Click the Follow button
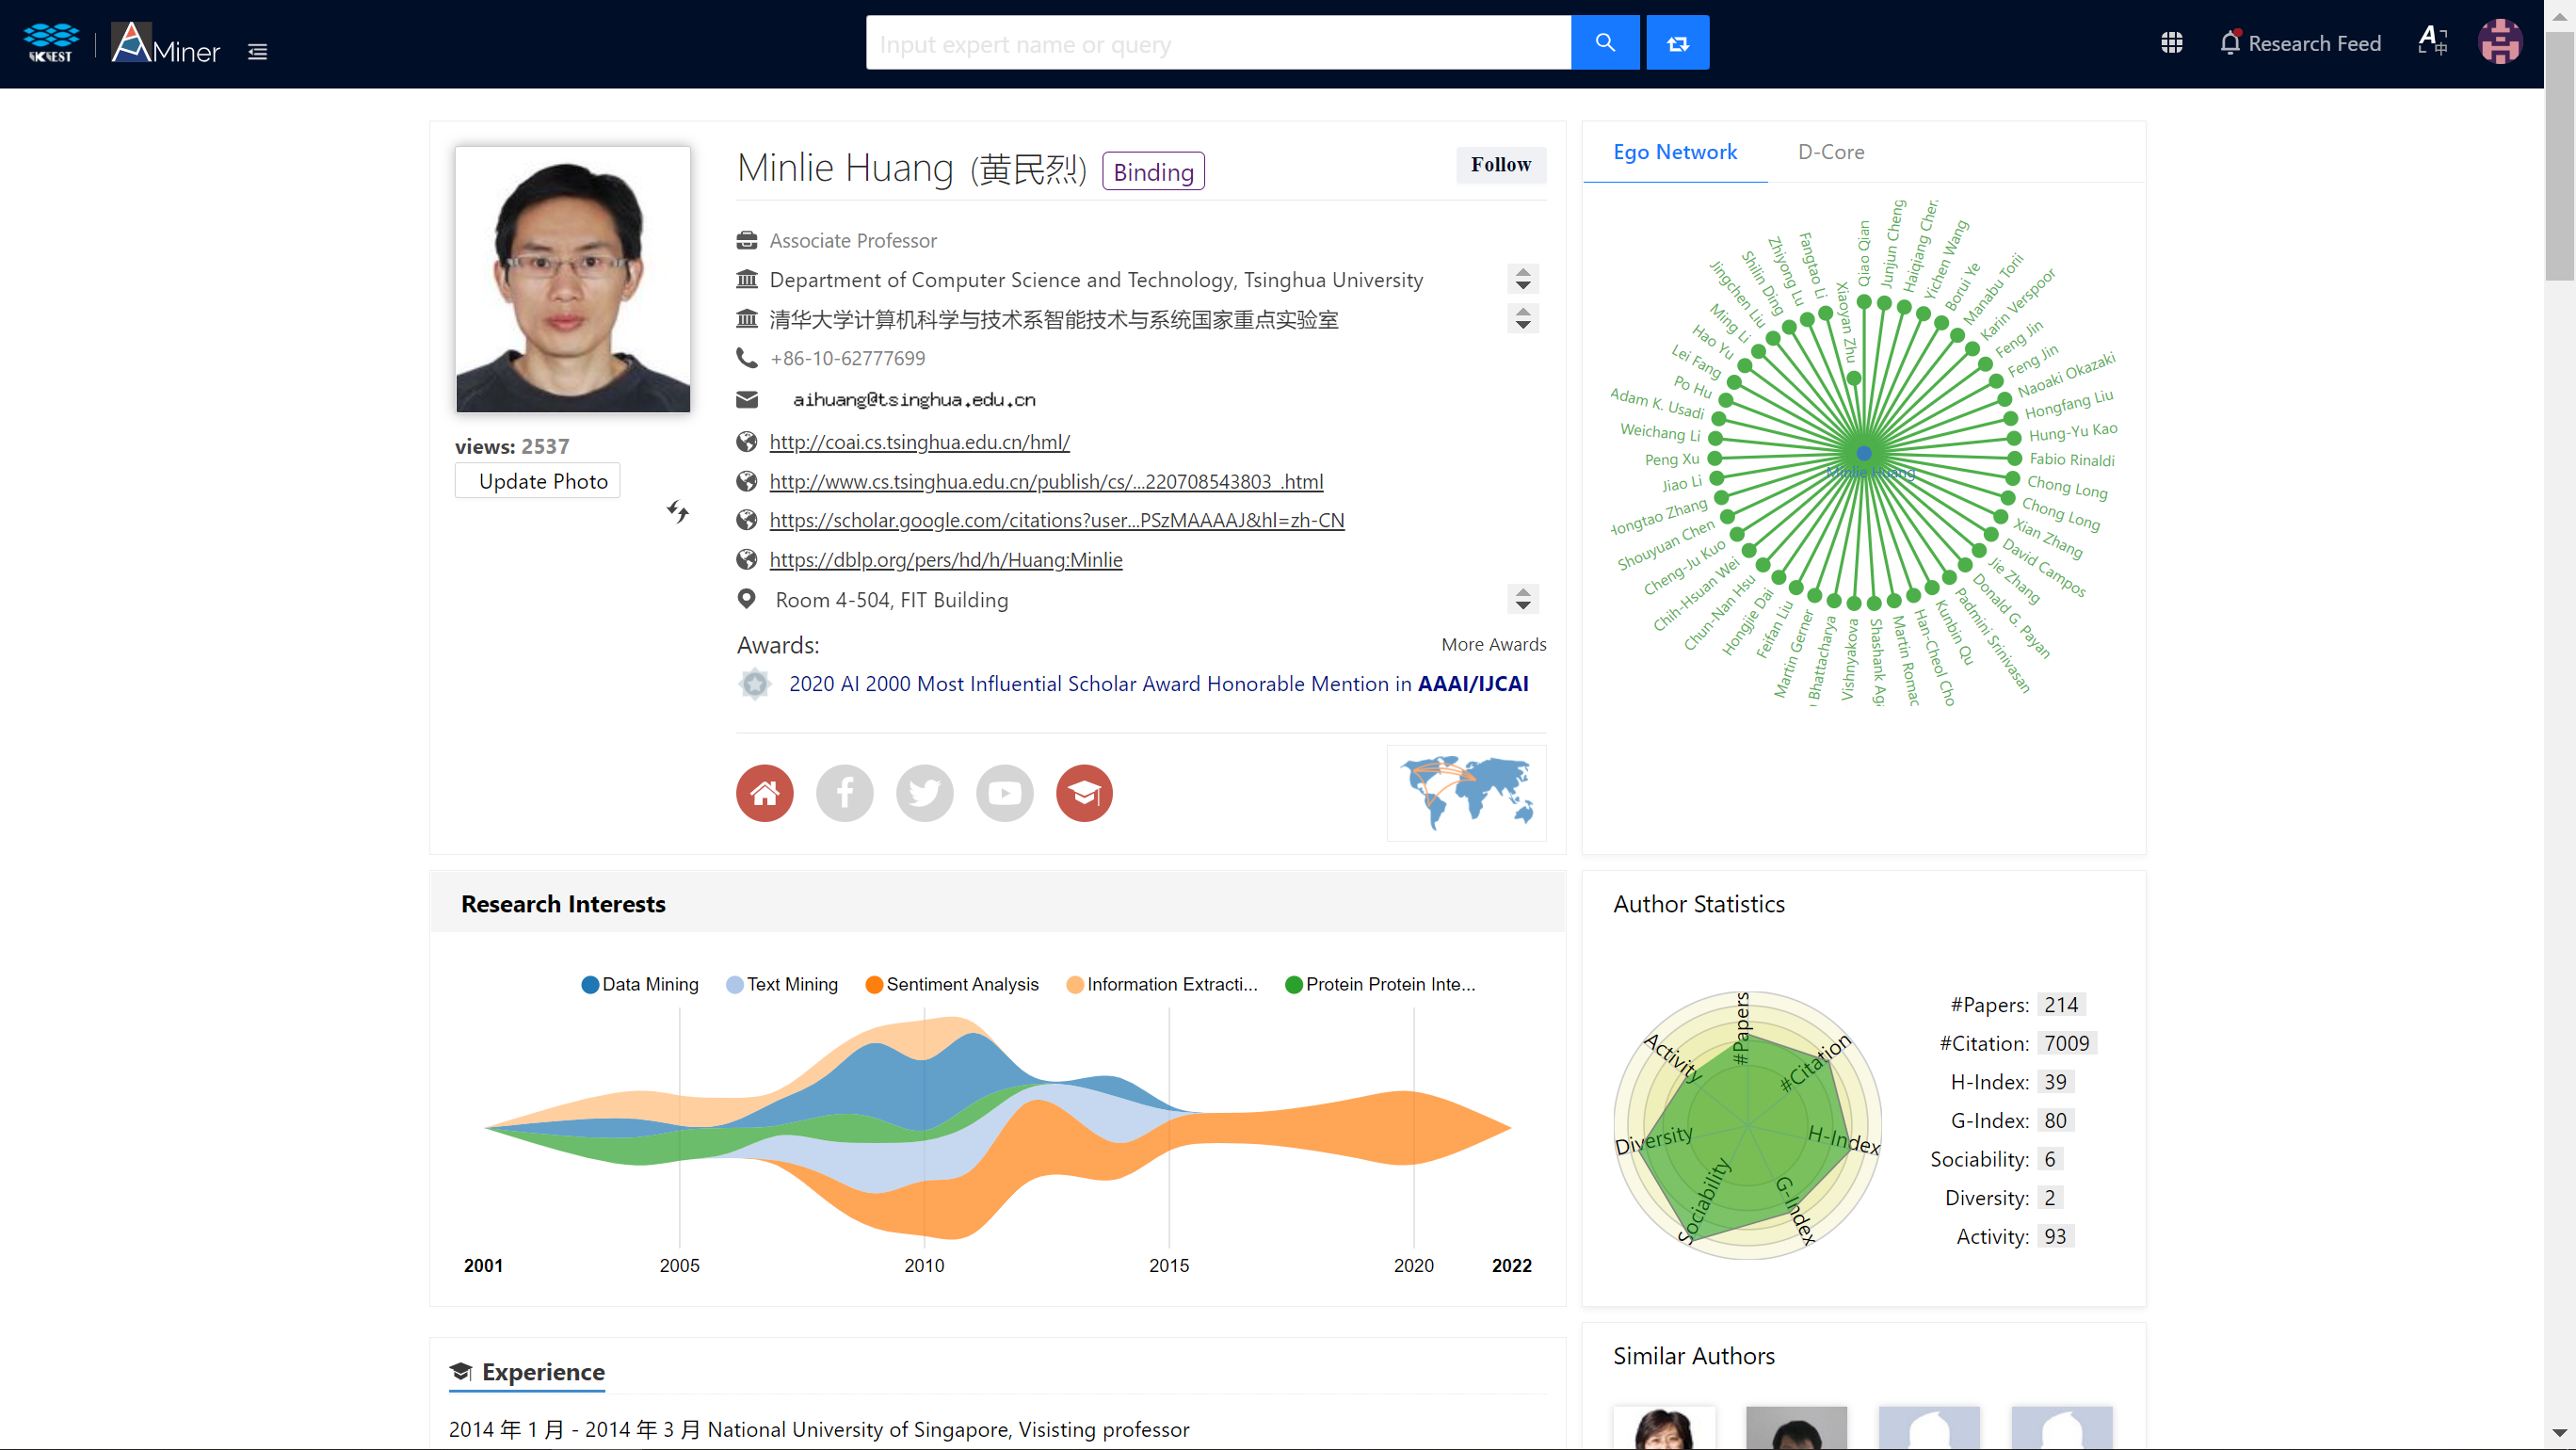Viewport: 2576px width, 1450px height. [1500, 165]
